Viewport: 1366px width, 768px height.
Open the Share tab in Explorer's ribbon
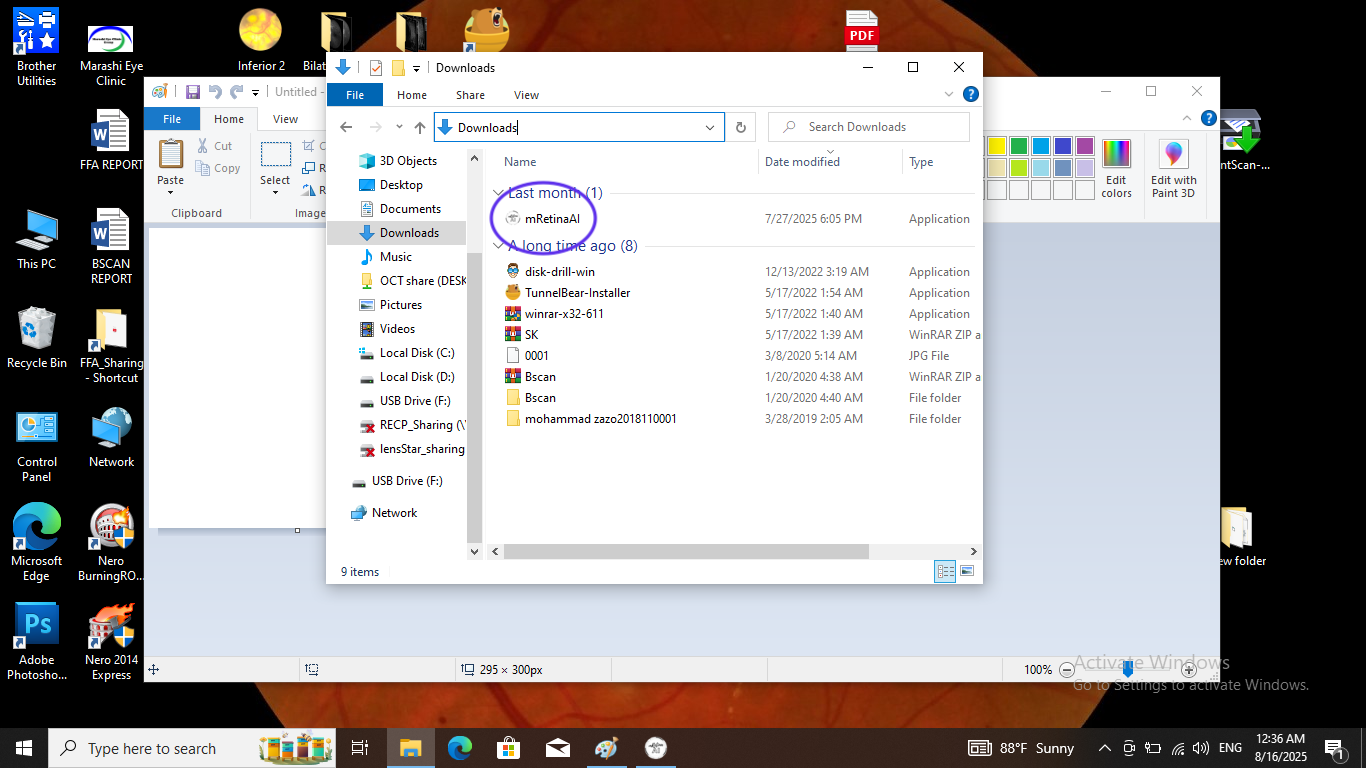tap(469, 94)
